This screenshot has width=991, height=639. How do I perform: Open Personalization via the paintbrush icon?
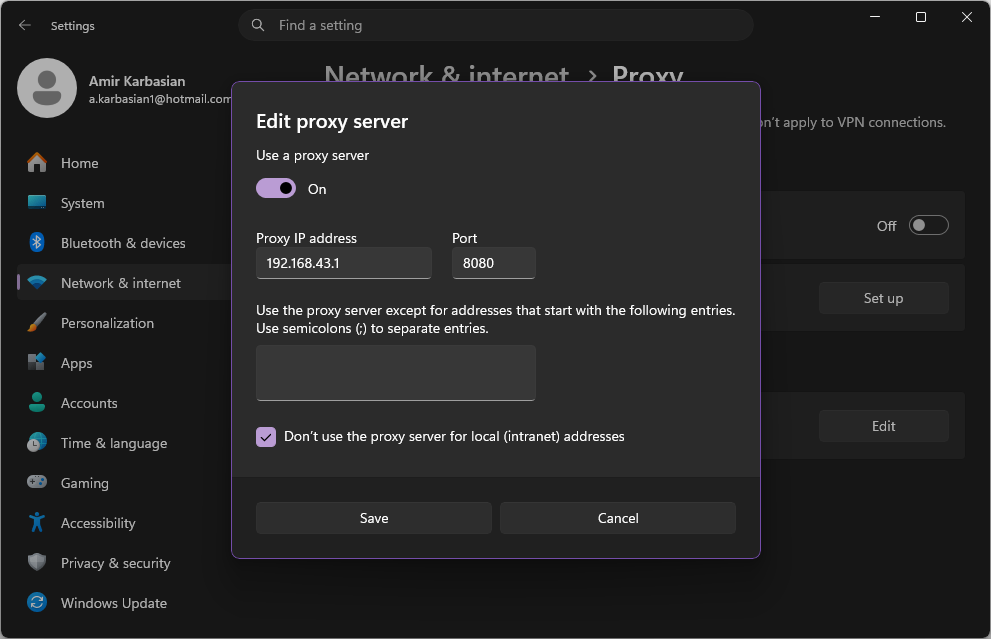(x=37, y=322)
